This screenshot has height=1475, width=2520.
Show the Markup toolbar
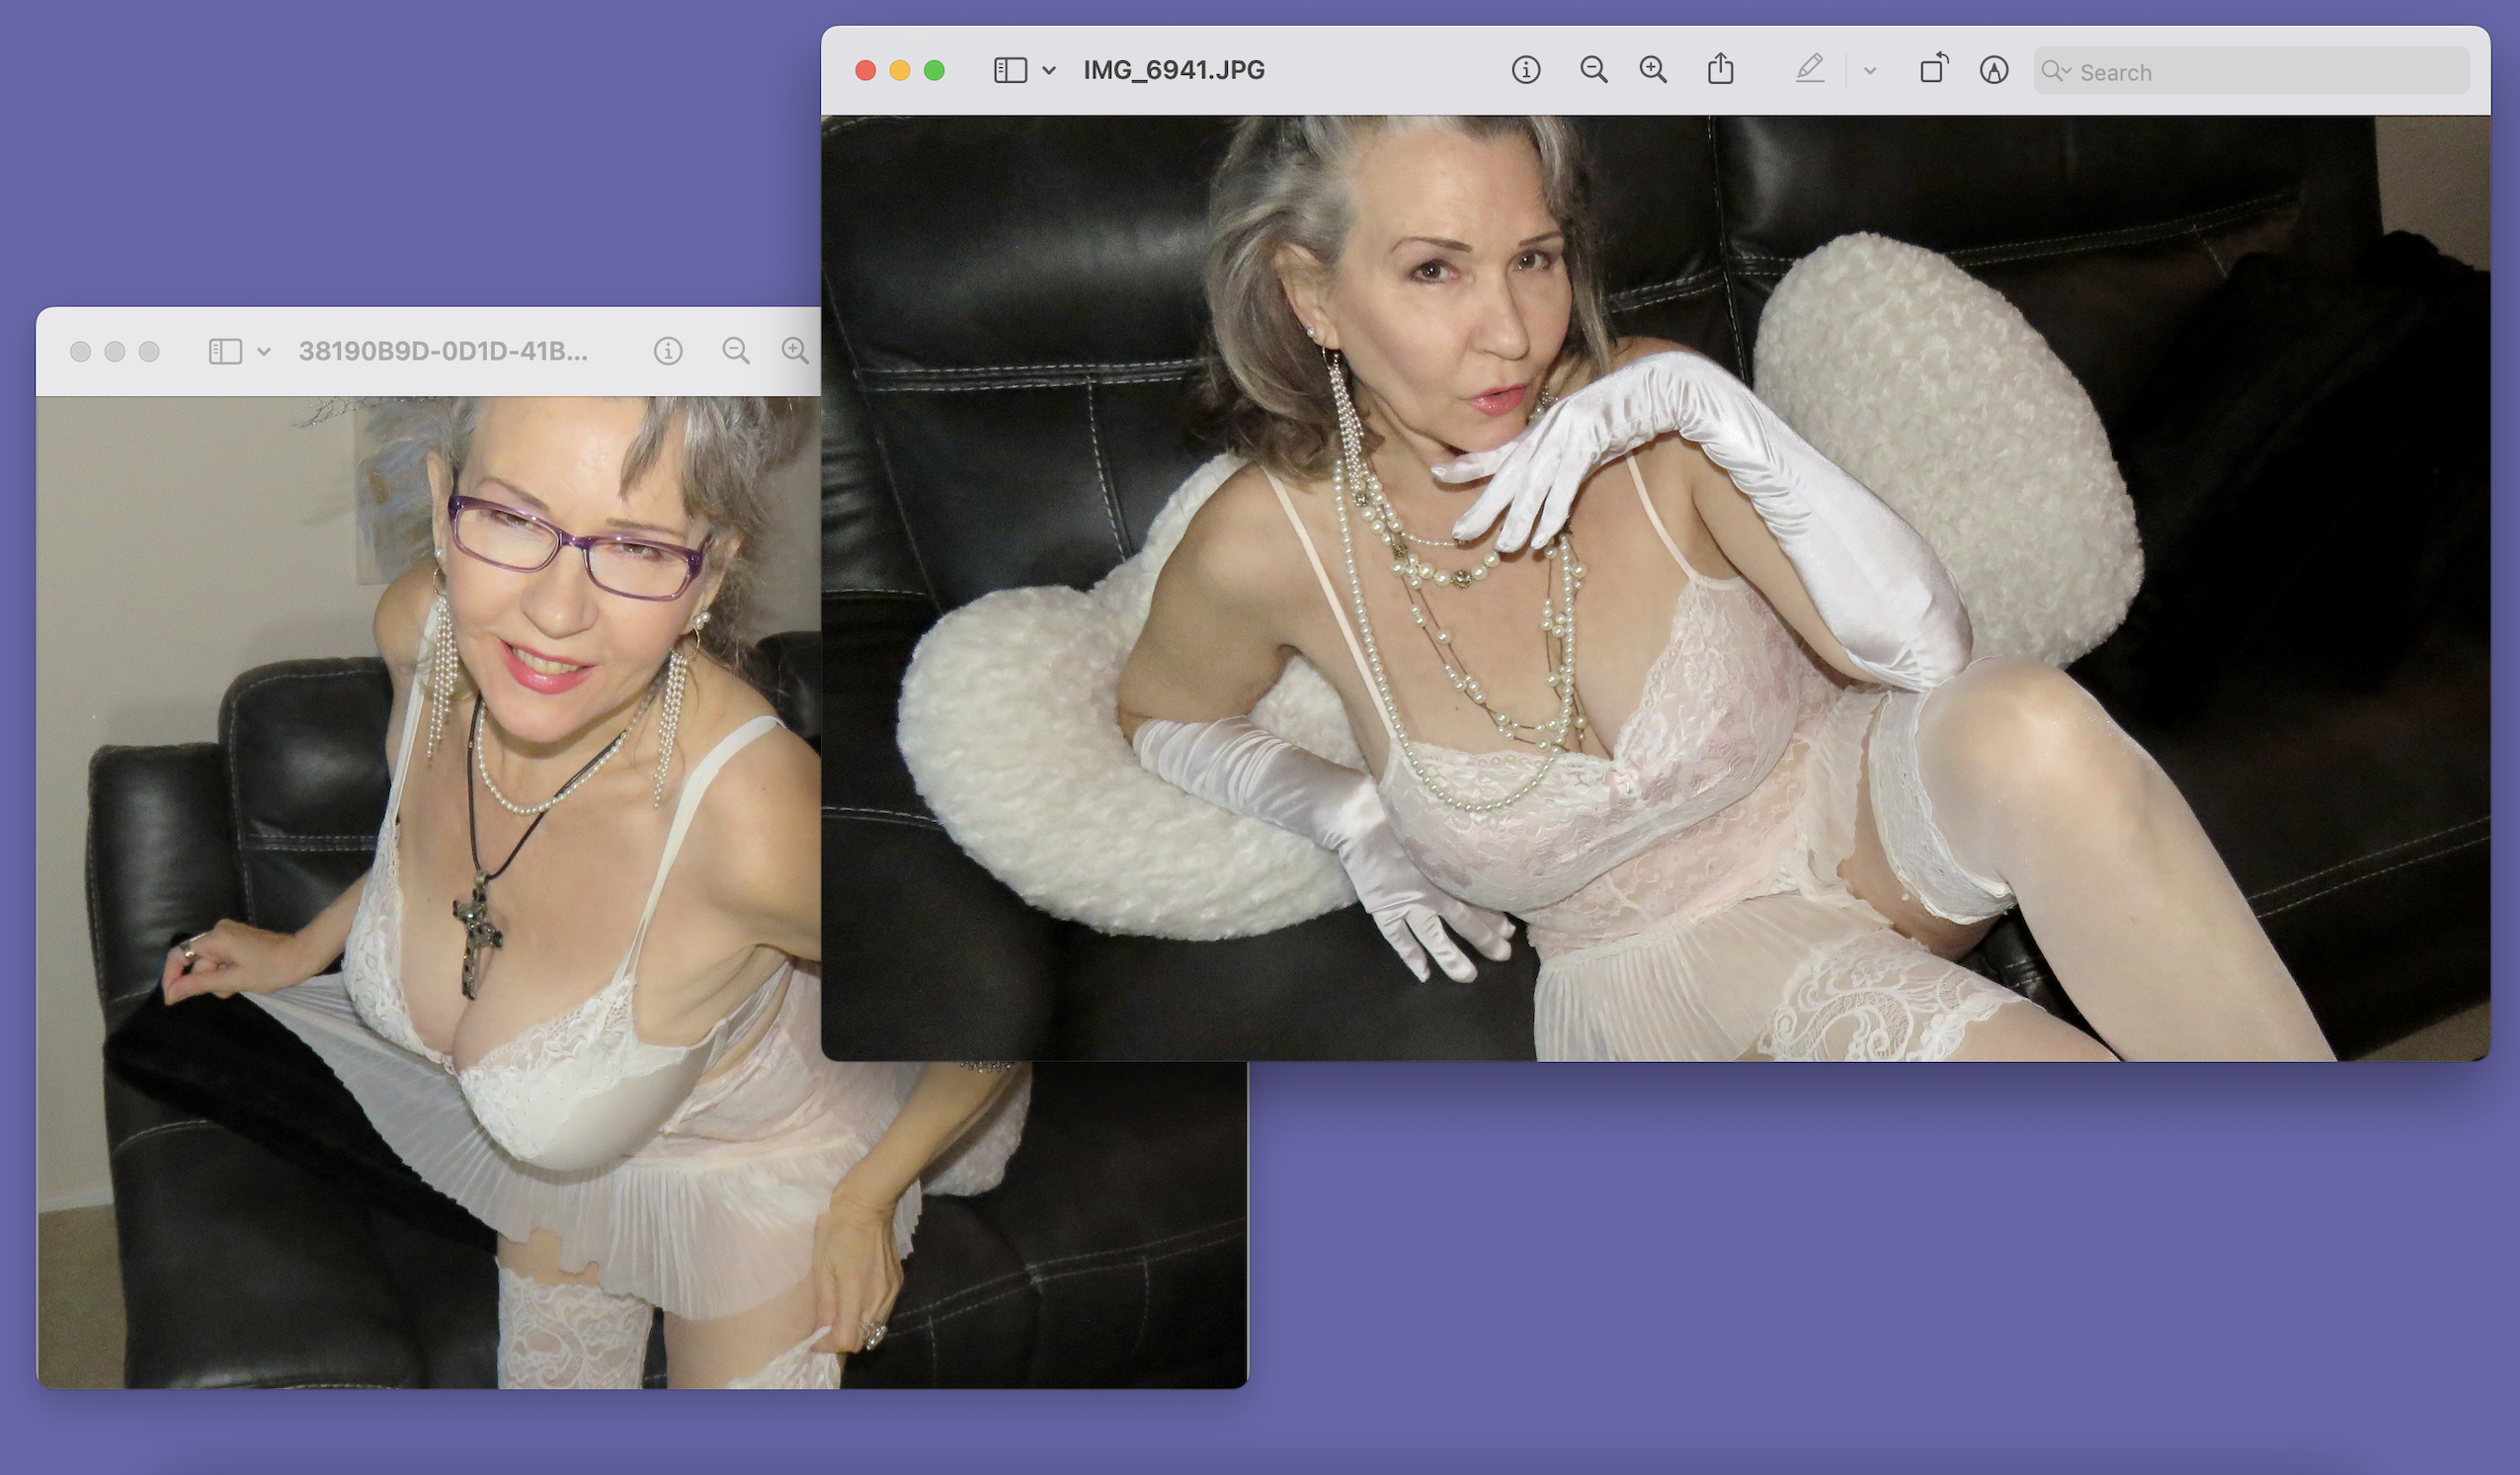point(1993,70)
